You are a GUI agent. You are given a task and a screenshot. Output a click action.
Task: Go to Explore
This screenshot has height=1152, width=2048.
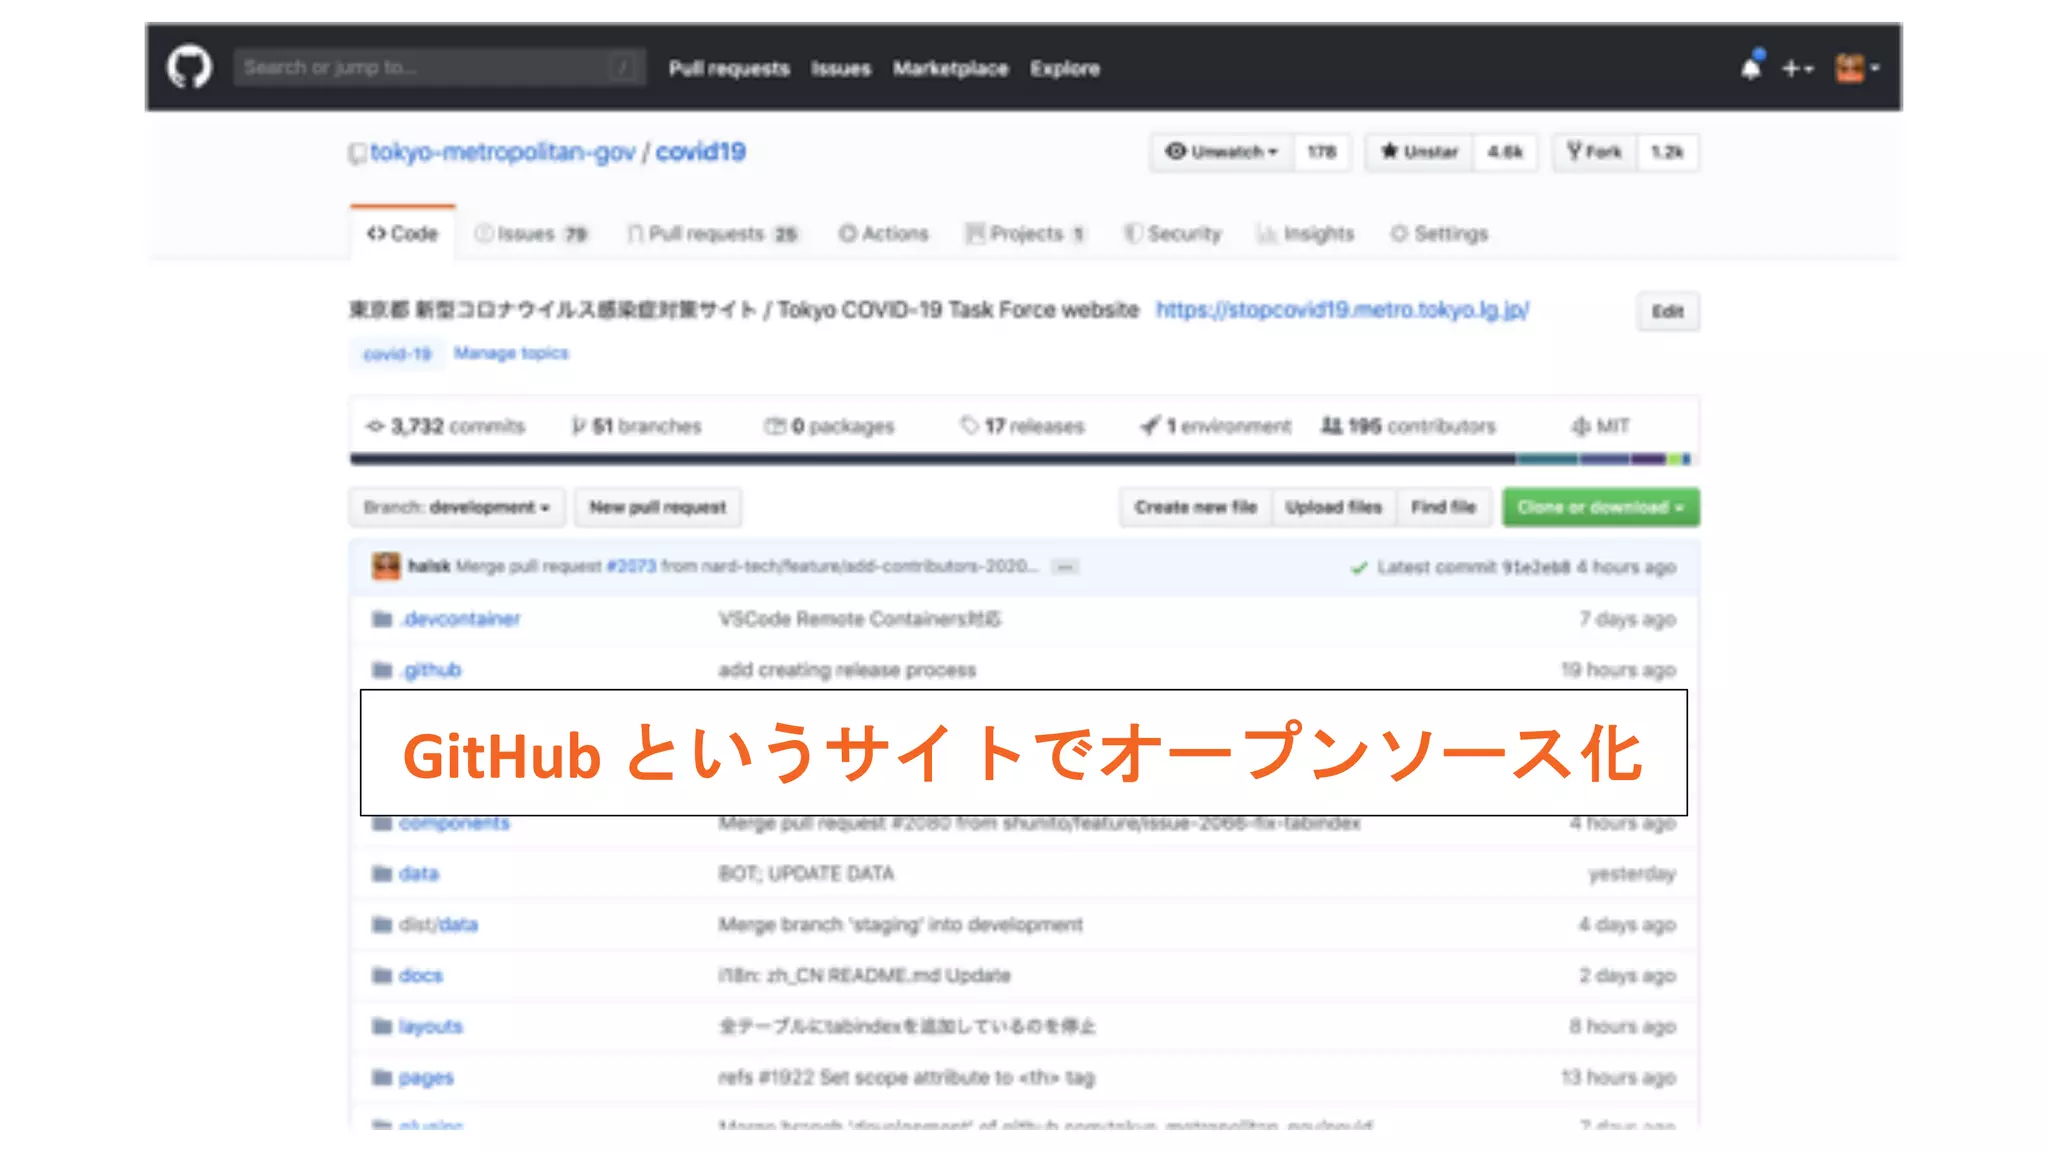point(1065,68)
